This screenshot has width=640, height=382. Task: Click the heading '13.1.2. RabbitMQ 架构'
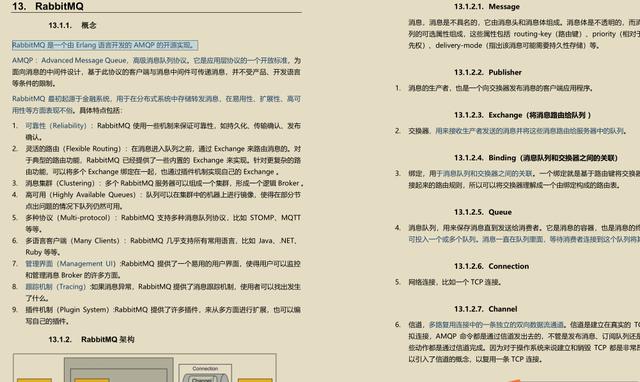(91, 339)
